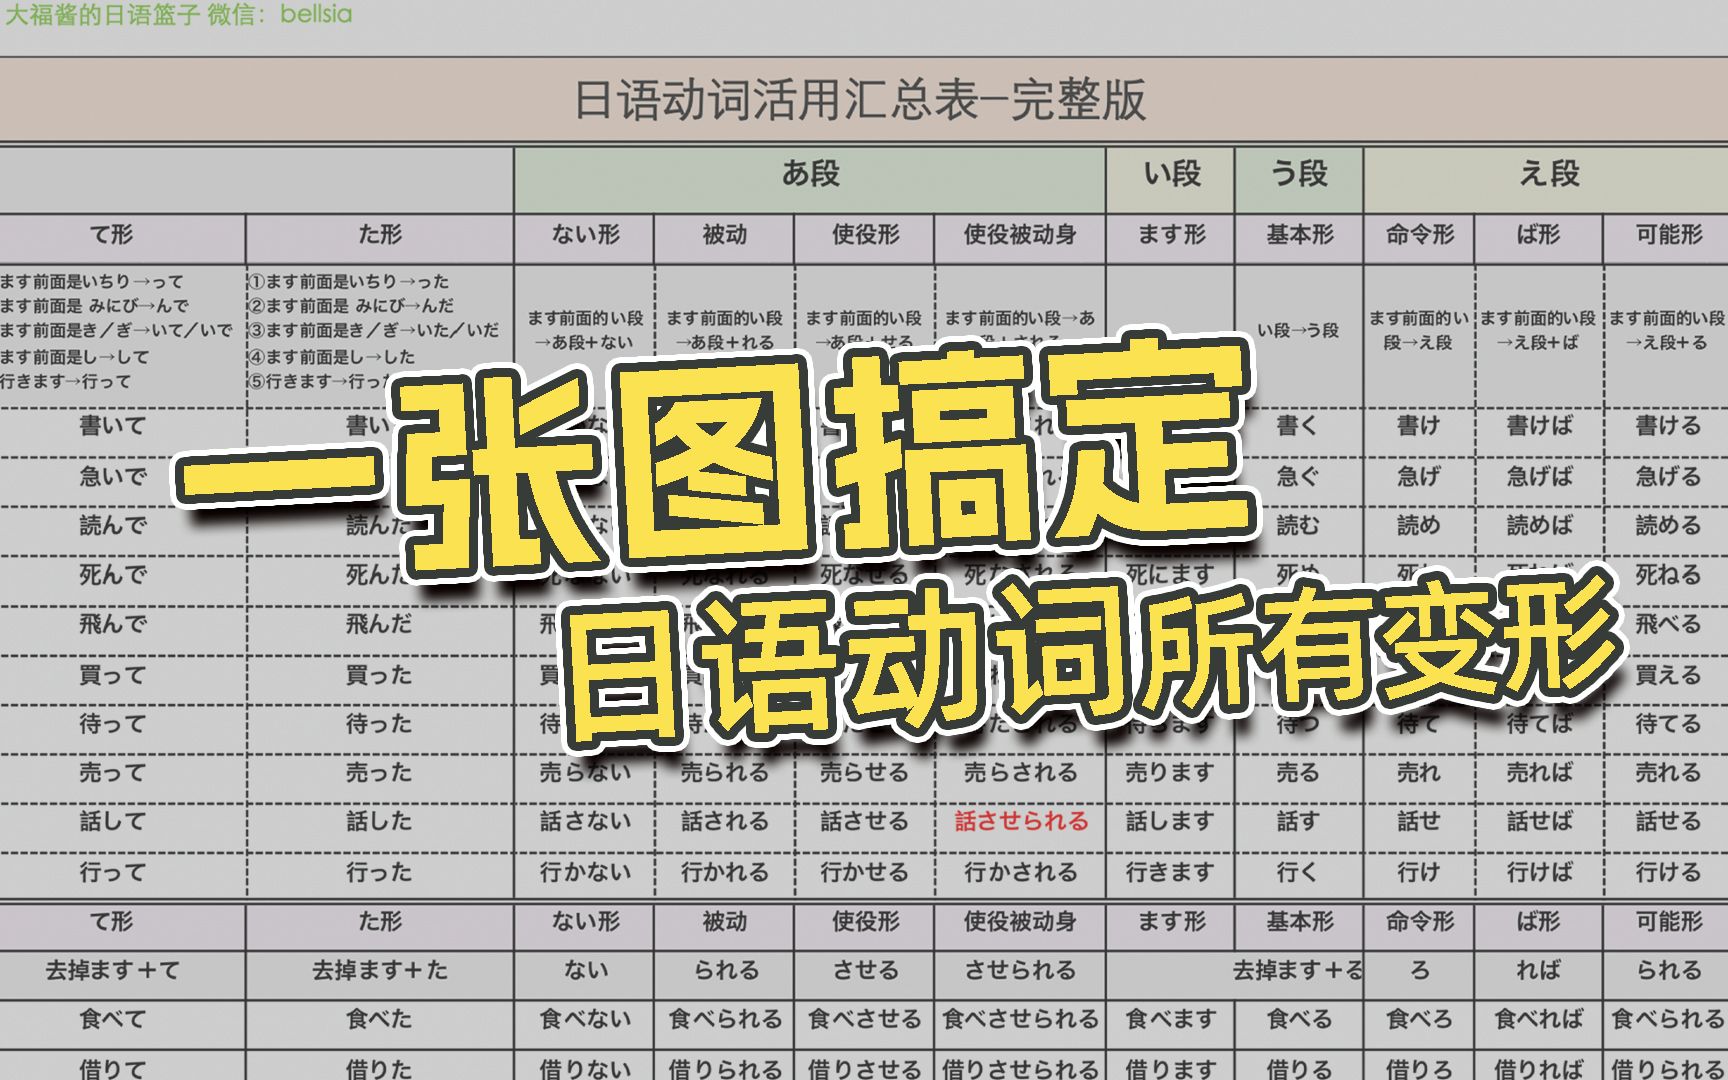Click the cell 待って
The height and width of the screenshot is (1080, 1728).
pyautogui.click(x=113, y=725)
